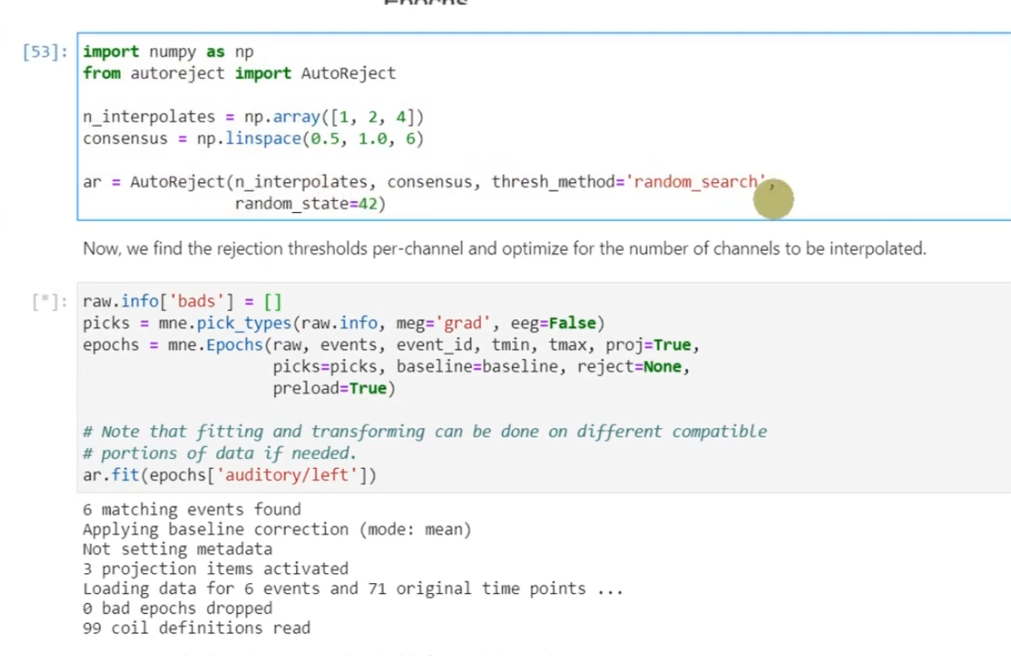
Task: Select the '6 matching events found' output line
Action: pos(190,509)
